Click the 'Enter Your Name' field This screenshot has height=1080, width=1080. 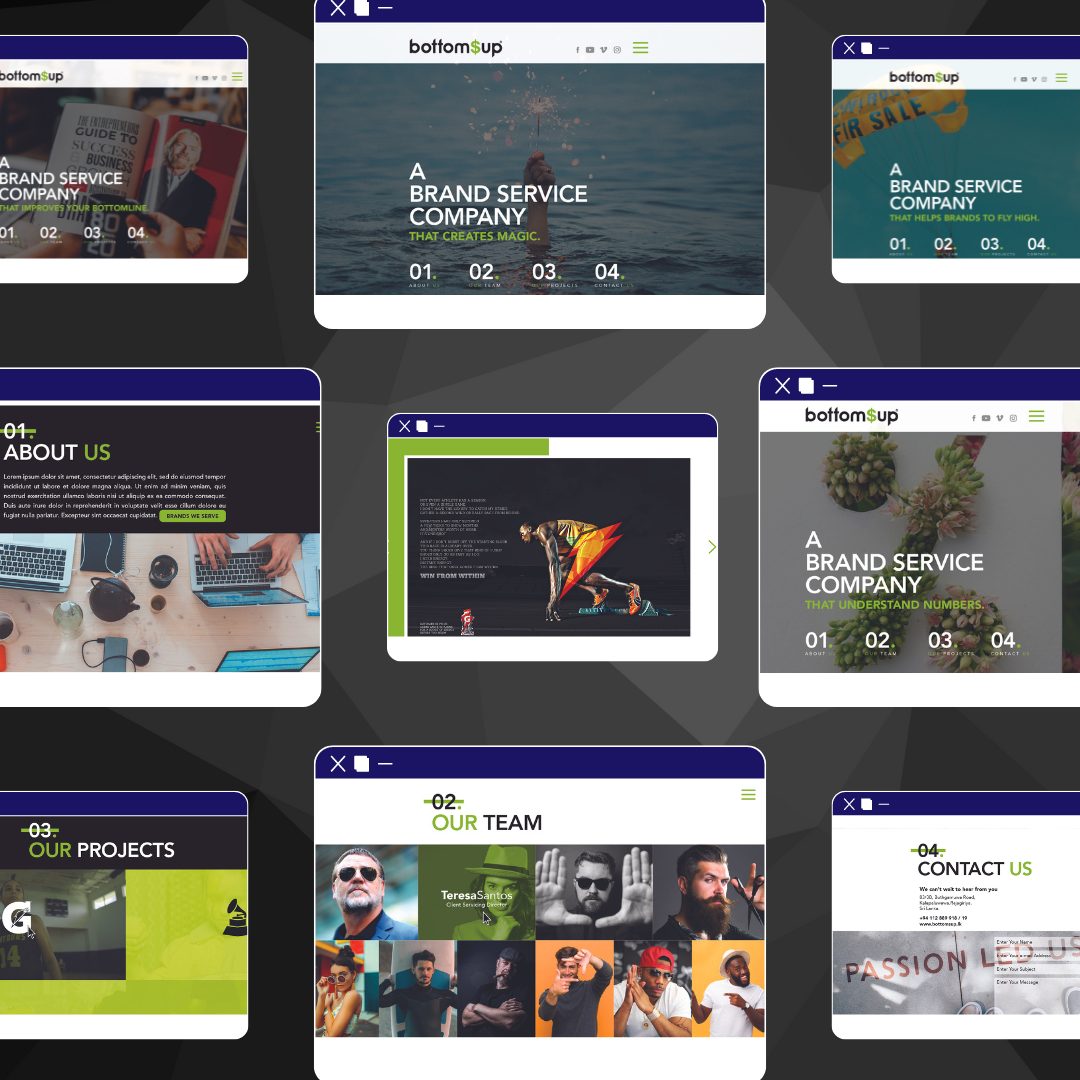point(1035,942)
